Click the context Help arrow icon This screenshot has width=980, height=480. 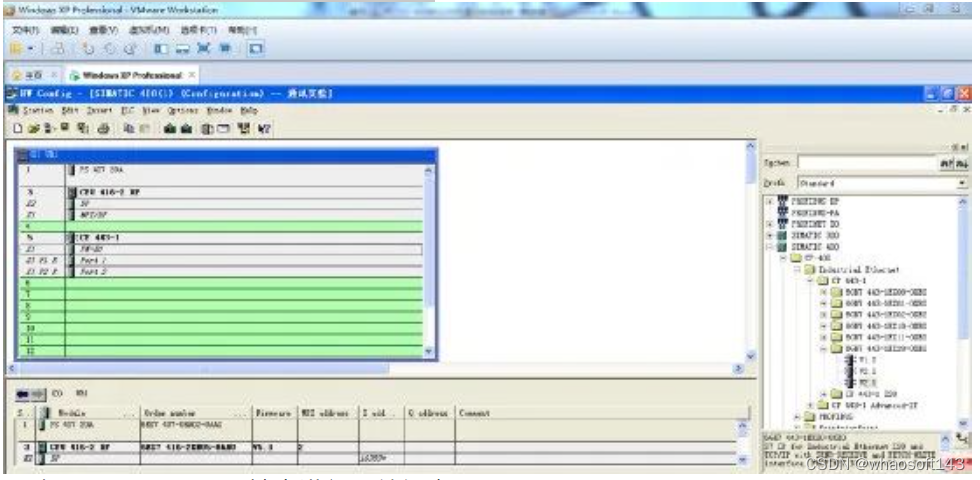[264, 129]
